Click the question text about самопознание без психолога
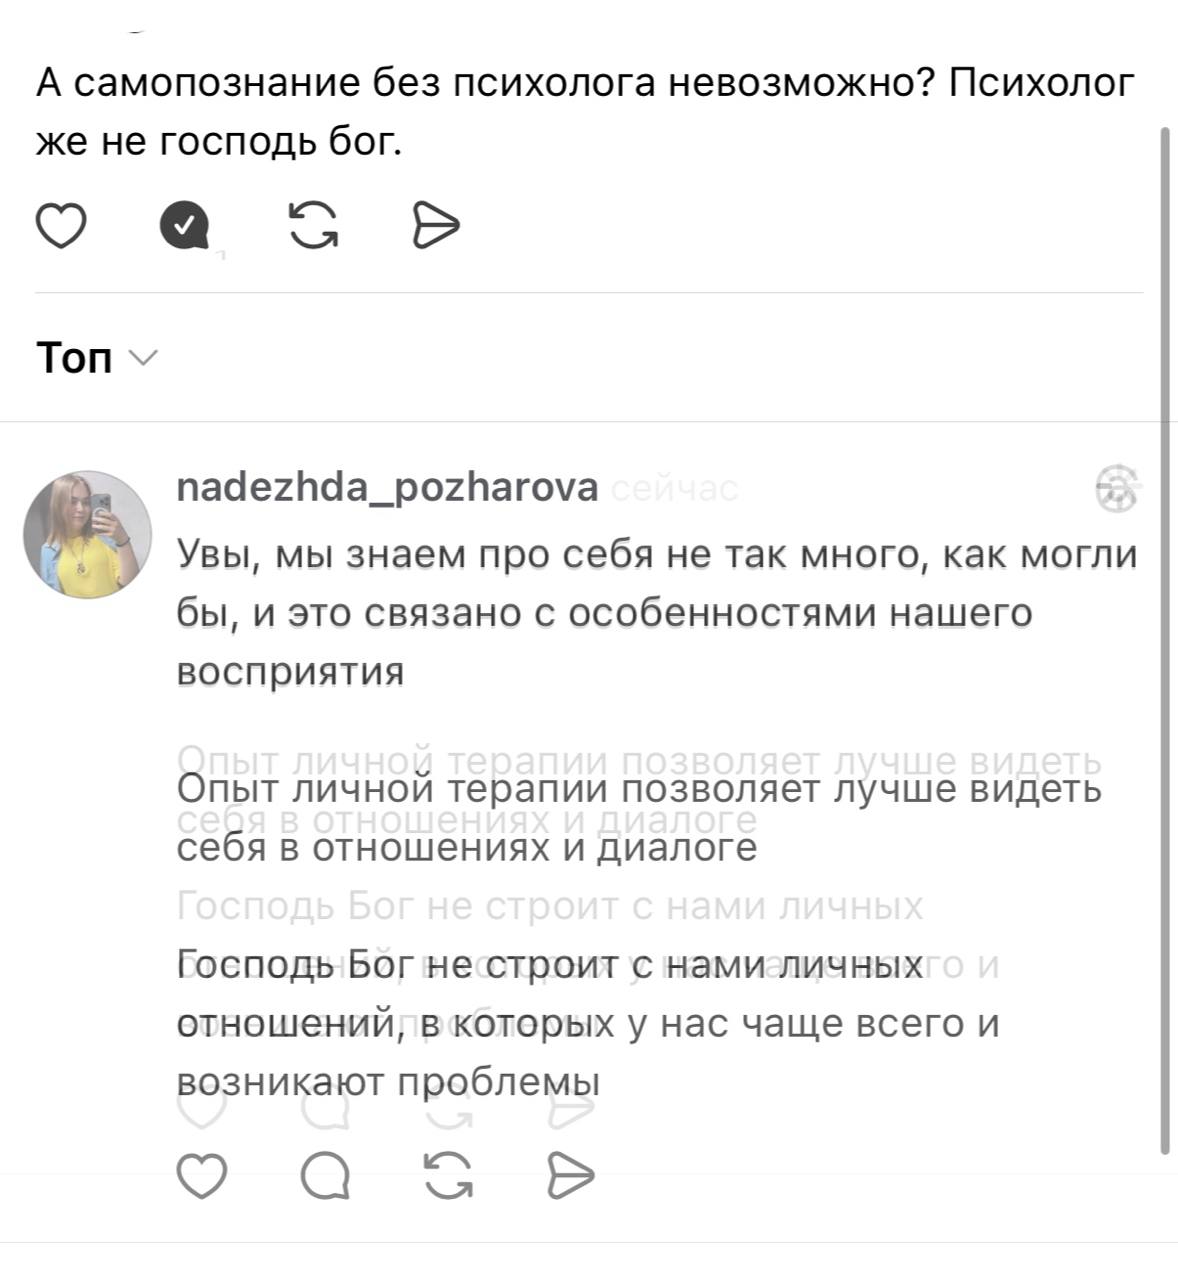Screen dimensions: 1178x1280 tap(585, 112)
